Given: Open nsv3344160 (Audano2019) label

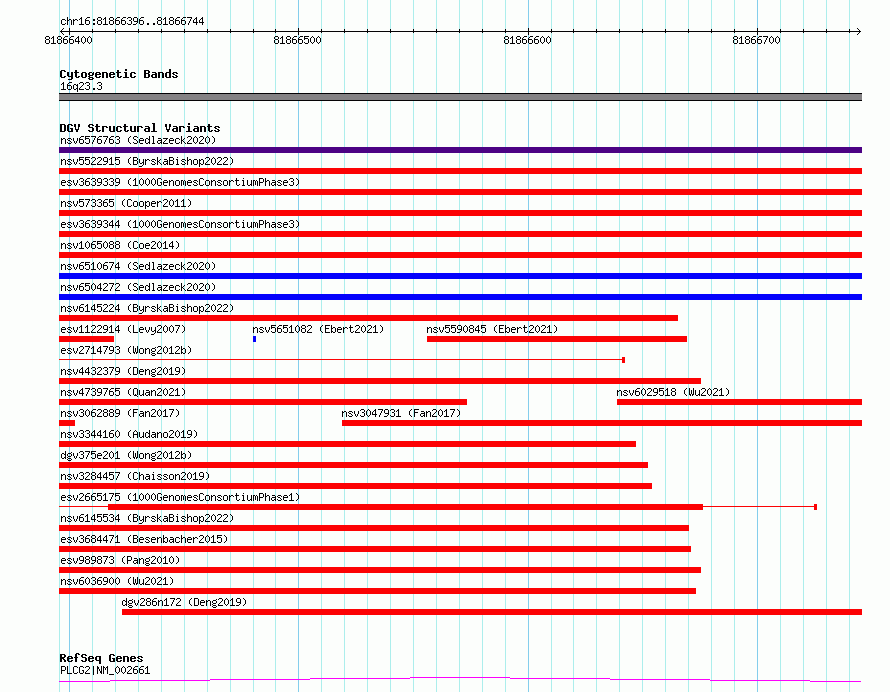Looking at the screenshot, I should (129, 434).
